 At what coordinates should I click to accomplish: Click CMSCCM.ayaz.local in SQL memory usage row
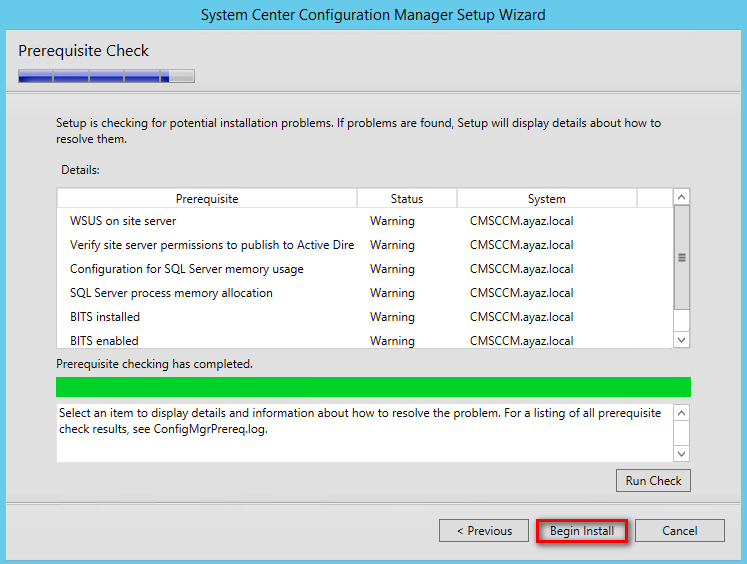tap(522, 269)
